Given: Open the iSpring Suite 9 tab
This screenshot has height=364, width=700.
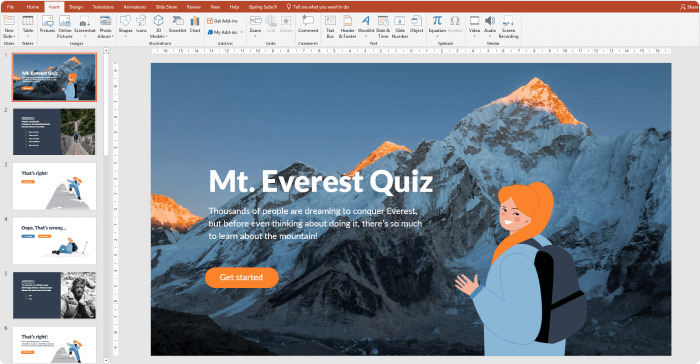Looking at the screenshot, I should click(x=262, y=7).
